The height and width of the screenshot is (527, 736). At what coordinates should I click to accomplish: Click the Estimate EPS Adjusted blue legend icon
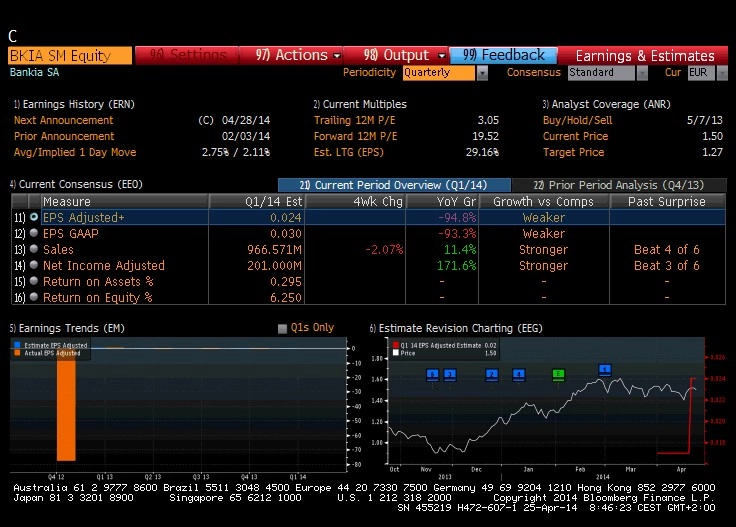pyautogui.click(x=17, y=345)
